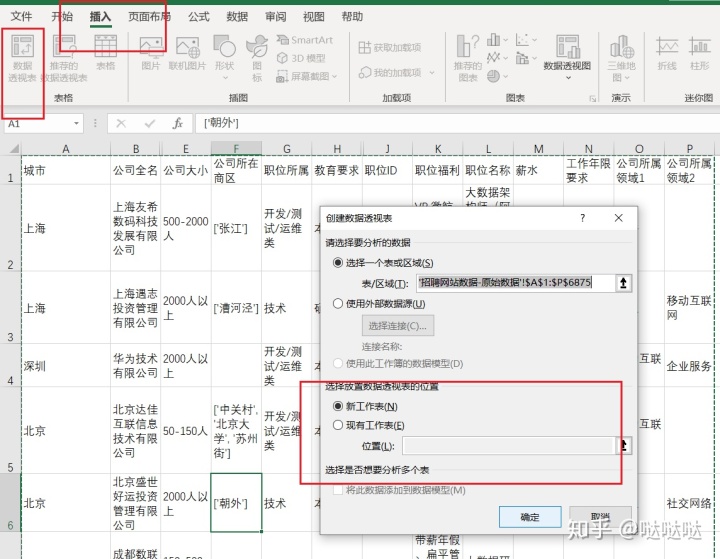The height and width of the screenshot is (559, 720).
Task: Collapse dialog via table/range selector arrow
Action: tap(624, 282)
